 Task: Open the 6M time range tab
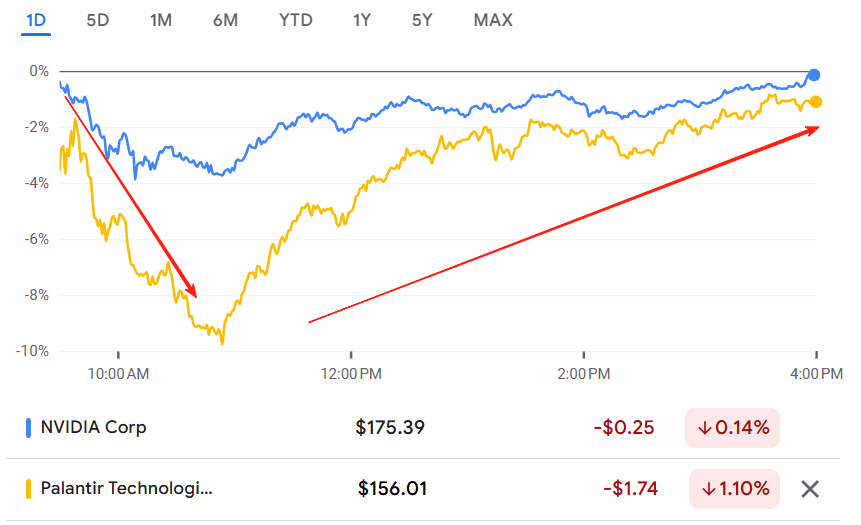point(225,21)
